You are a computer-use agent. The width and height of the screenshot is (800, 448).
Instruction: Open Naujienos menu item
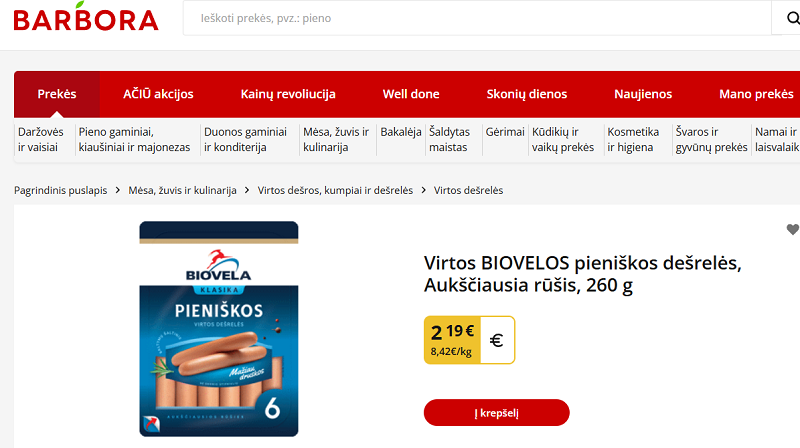(x=643, y=94)
